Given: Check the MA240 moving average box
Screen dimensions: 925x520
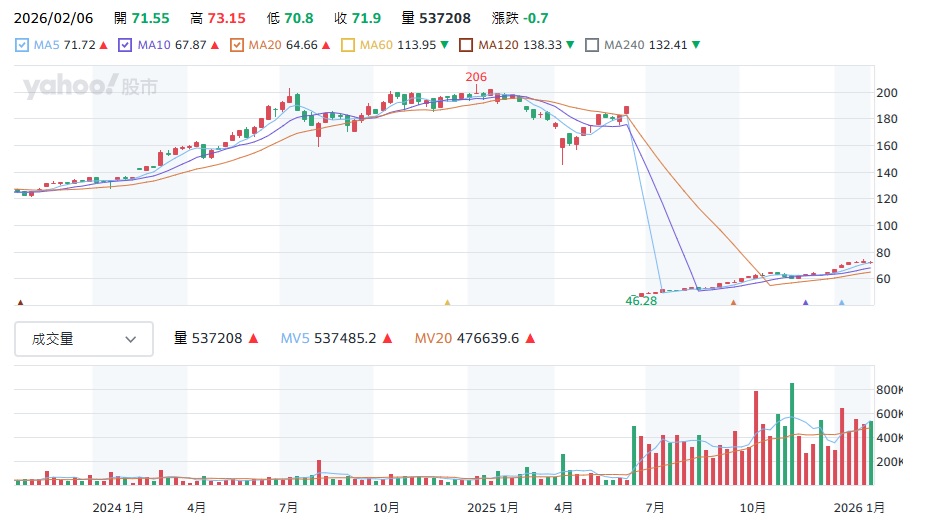Looking at the screenshot, I should coord(592,45).
